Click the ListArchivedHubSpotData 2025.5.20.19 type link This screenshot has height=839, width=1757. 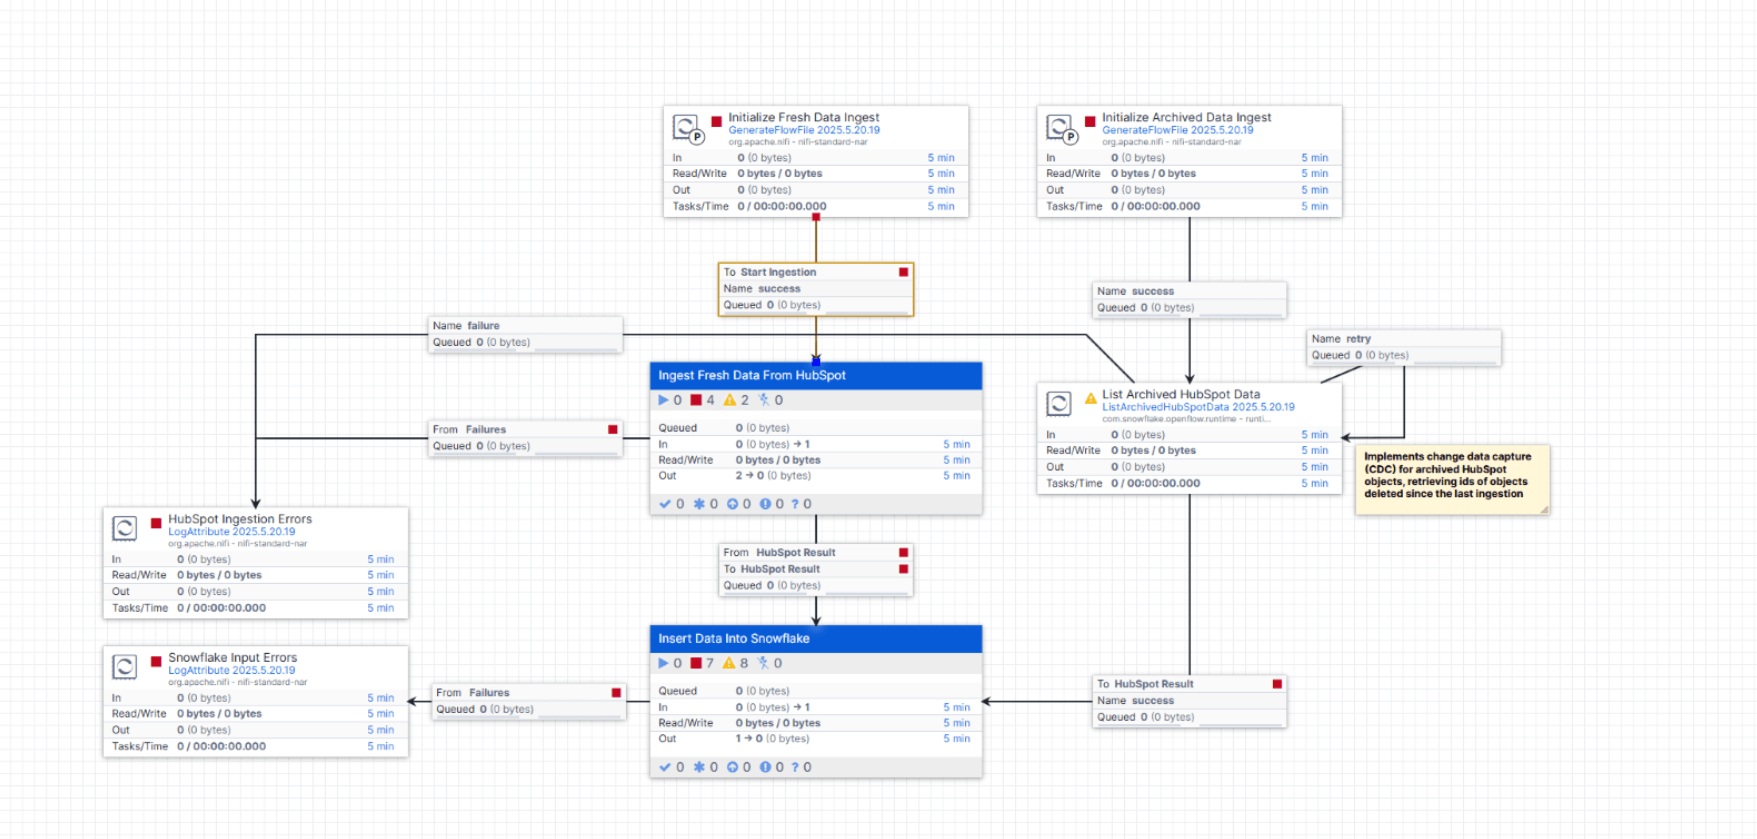[1198, 407]
